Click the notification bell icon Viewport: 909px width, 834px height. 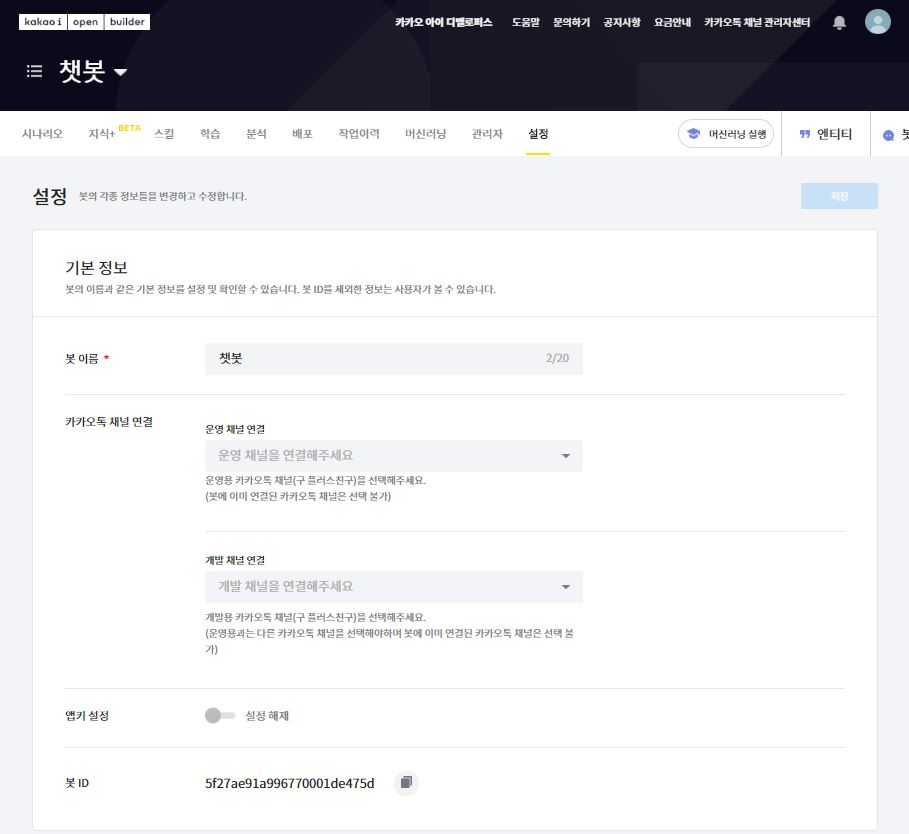(x=839, y=22)
